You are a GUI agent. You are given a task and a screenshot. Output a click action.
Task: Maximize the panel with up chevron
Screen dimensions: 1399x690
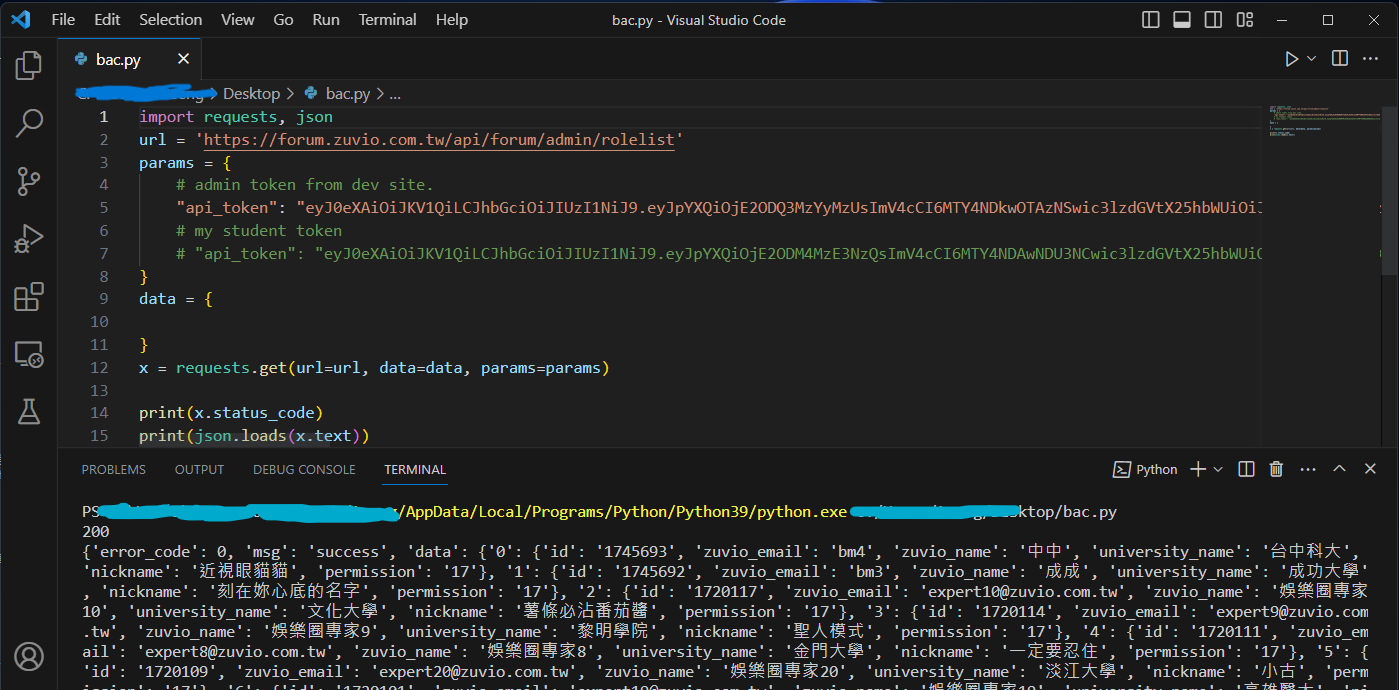[1340, 469]
